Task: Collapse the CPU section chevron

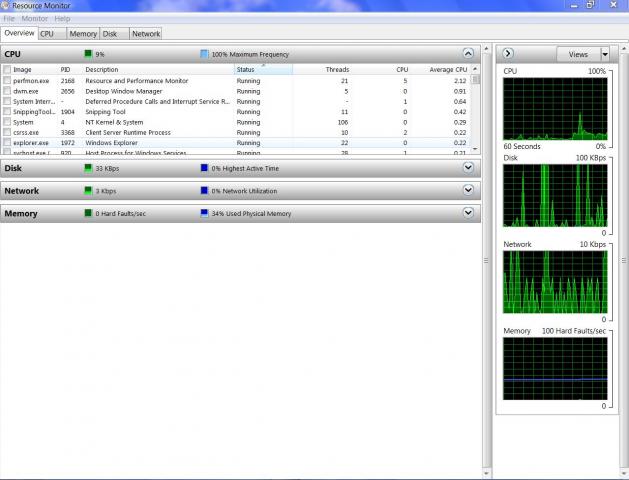Action: click(x=468, y=53)
